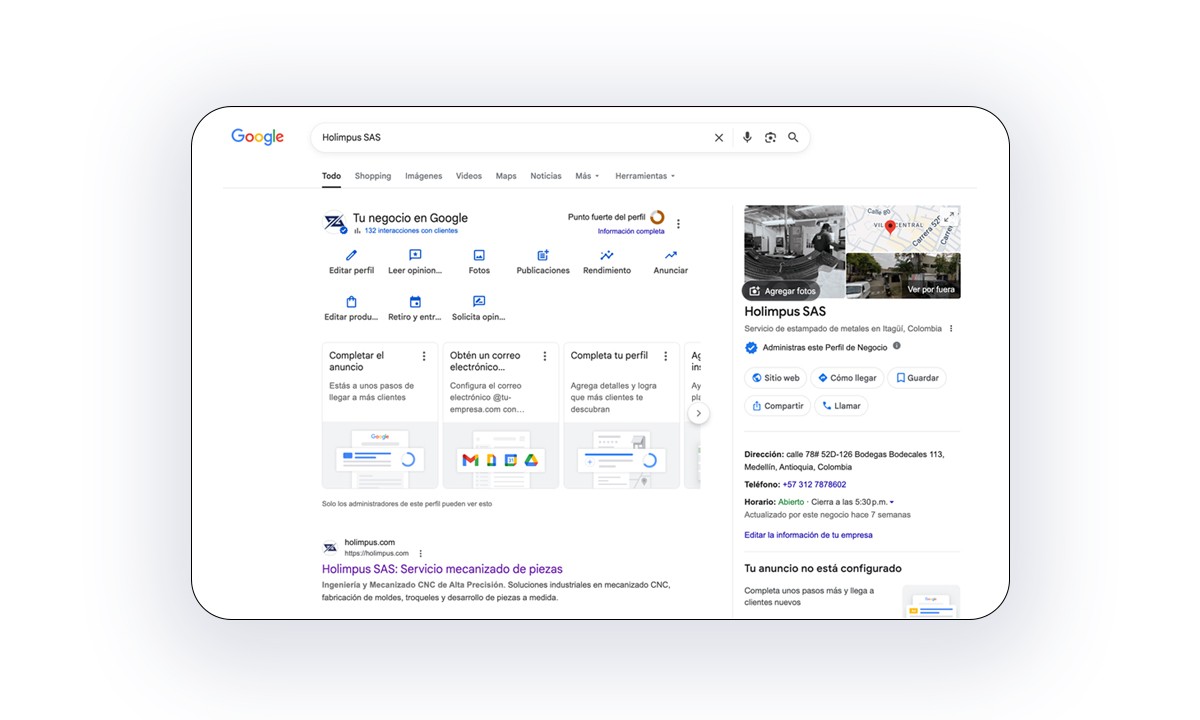The image size is (1200, 720).
Task: Click the Agregar fotos button
Action: 782,291
